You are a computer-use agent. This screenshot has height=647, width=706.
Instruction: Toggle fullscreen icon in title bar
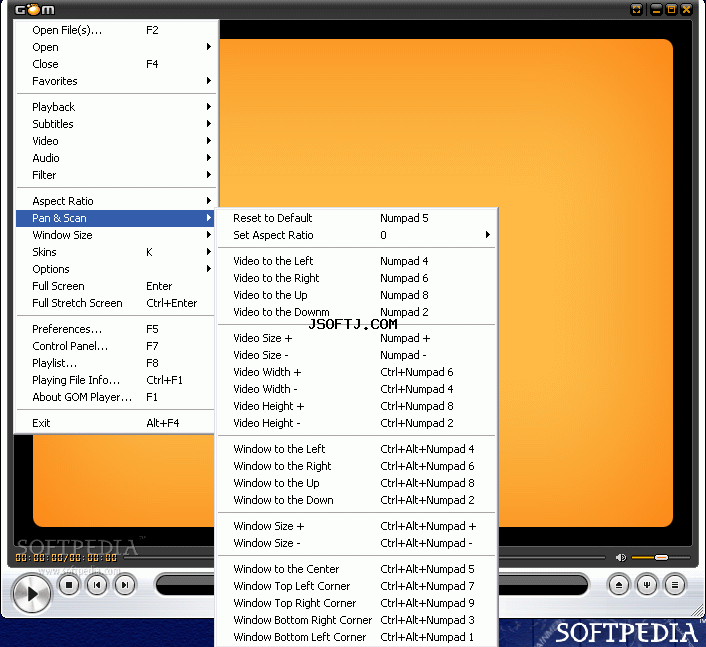click(636, 9)
